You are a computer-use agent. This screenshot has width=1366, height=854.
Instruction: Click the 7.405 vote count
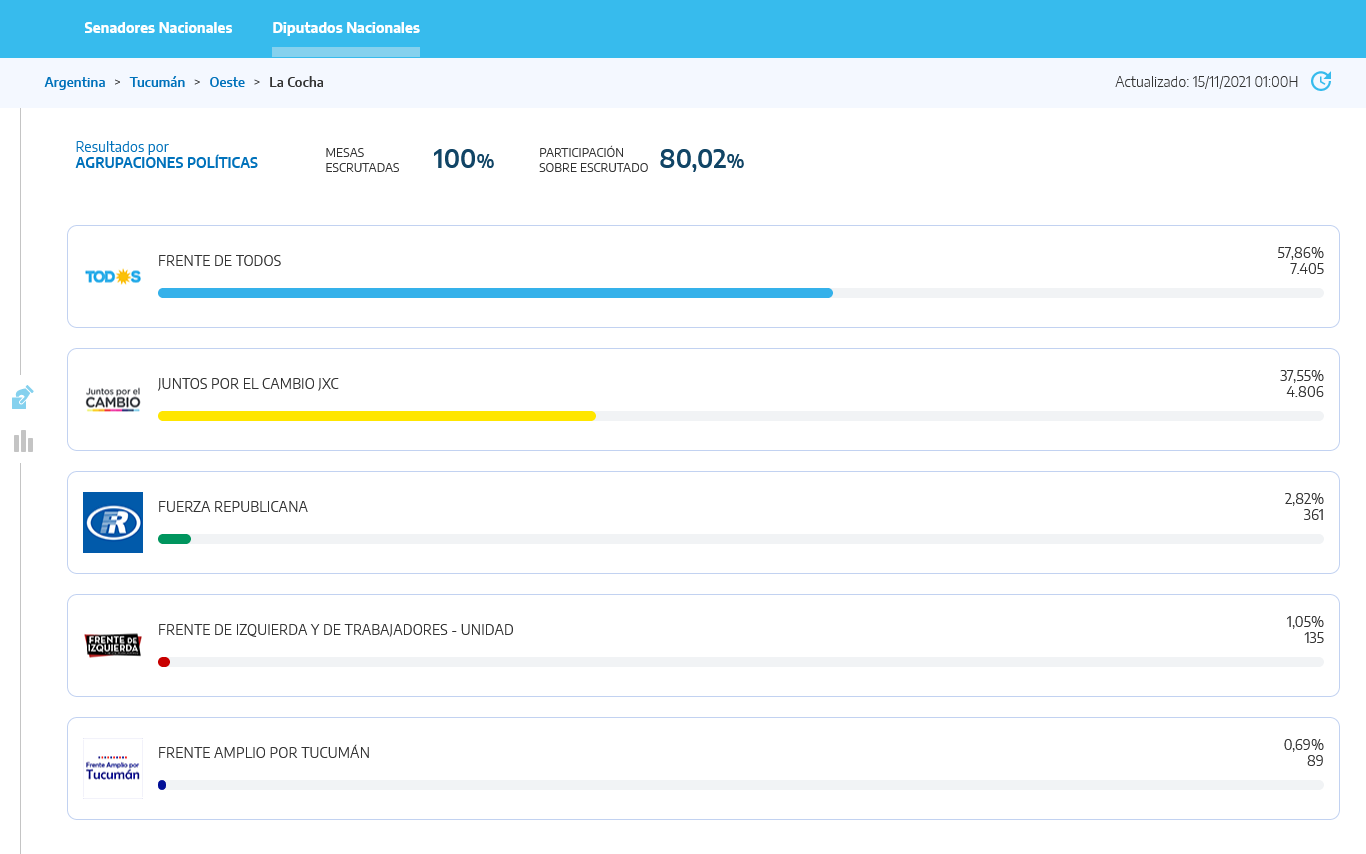coord(1306,269)
